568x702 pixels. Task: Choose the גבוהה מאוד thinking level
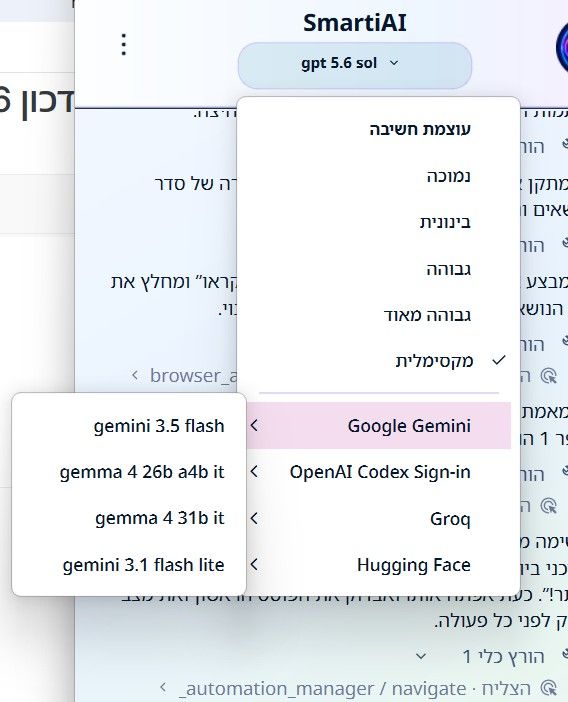[x=379, y=315]
